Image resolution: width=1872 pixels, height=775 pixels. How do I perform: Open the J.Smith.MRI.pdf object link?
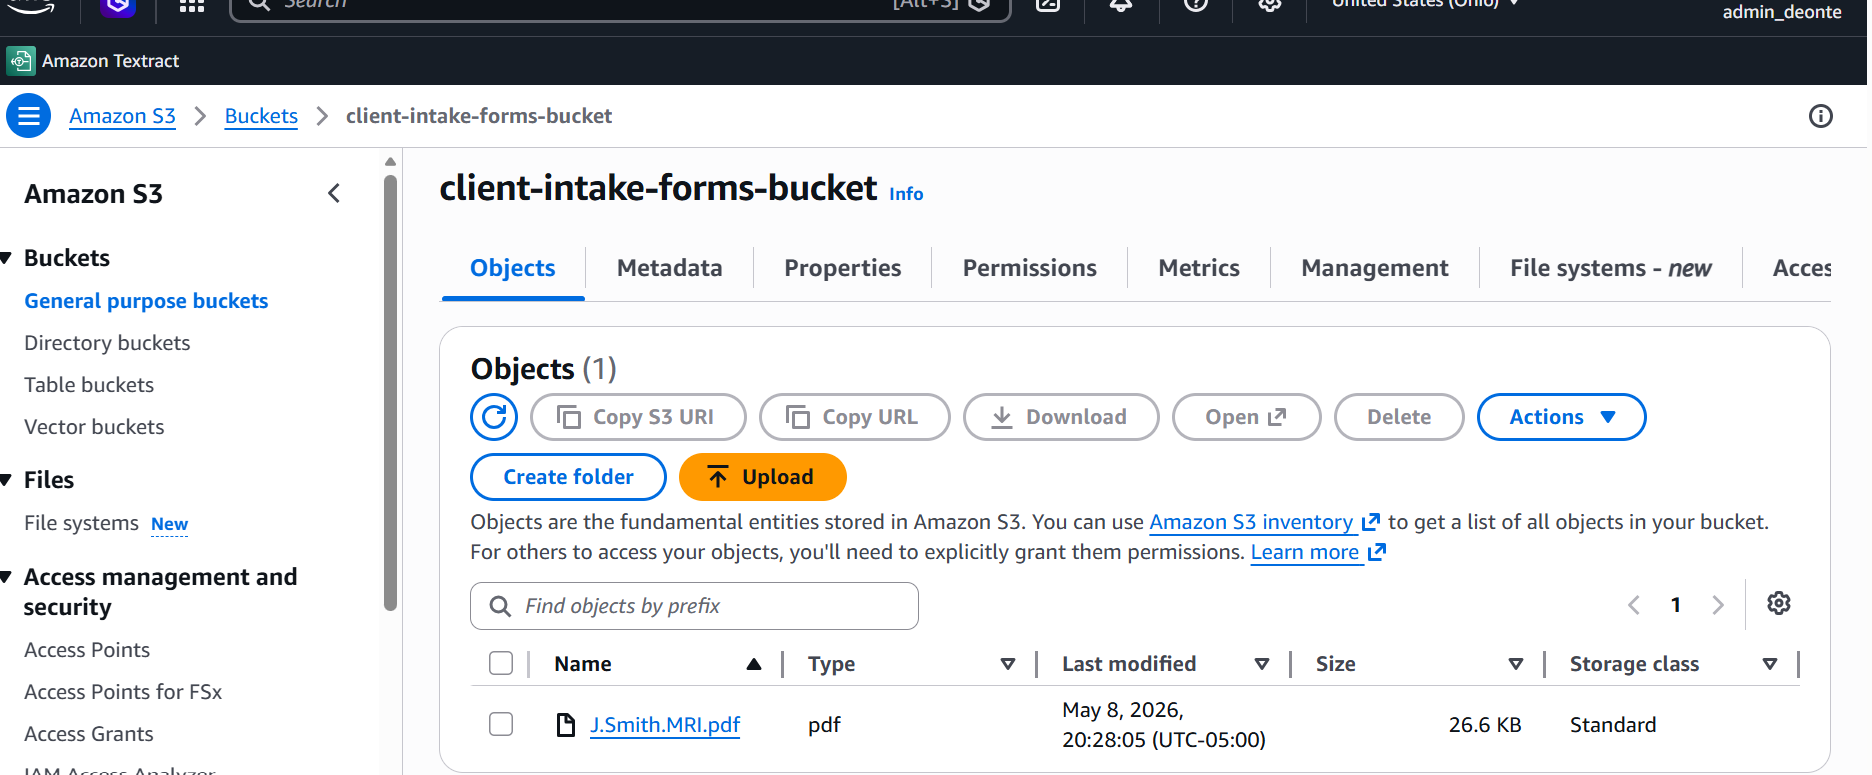click(x=665, y=725)
